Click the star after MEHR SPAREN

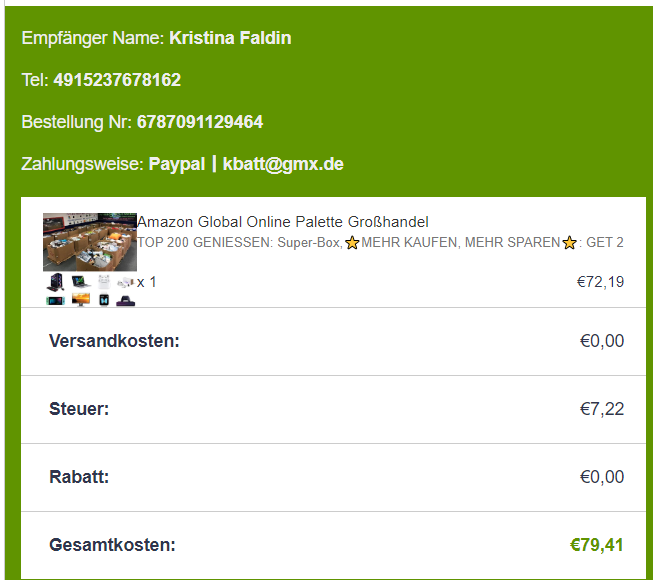coord(570,243)
